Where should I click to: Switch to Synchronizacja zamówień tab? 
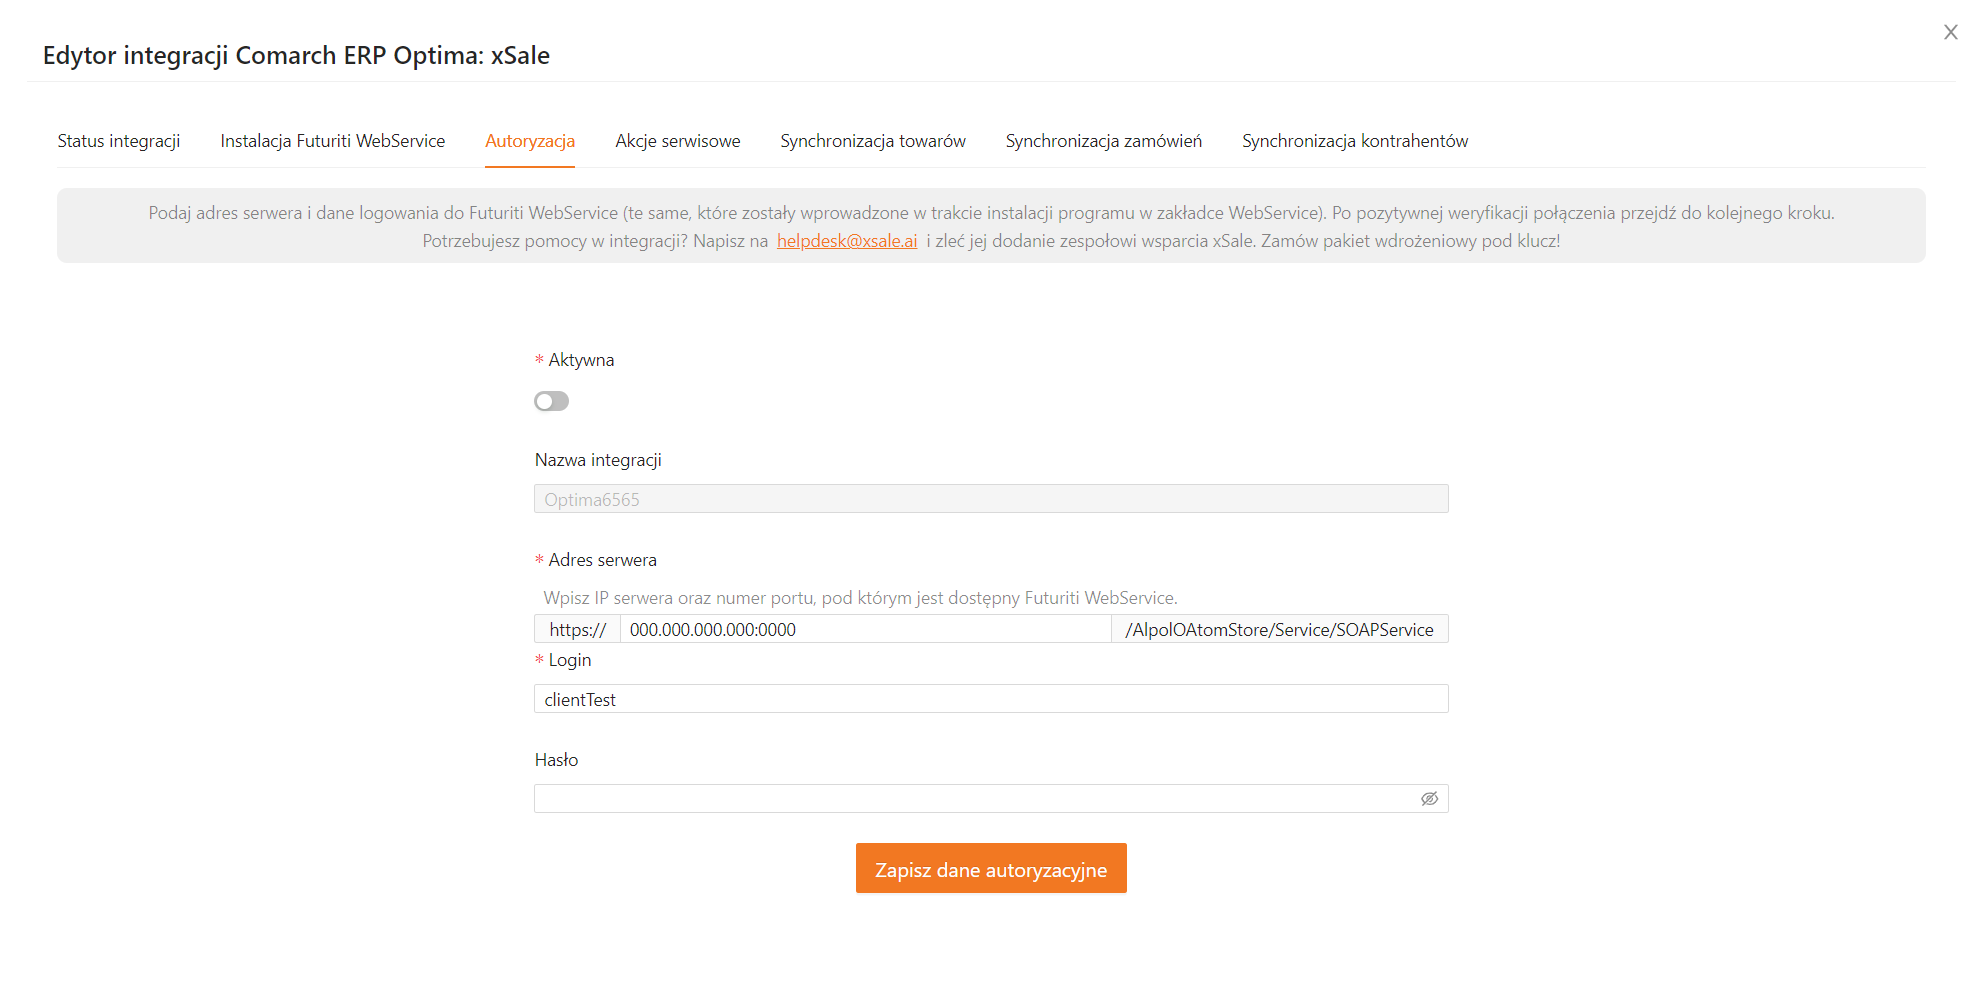[x=1103, y=141]
